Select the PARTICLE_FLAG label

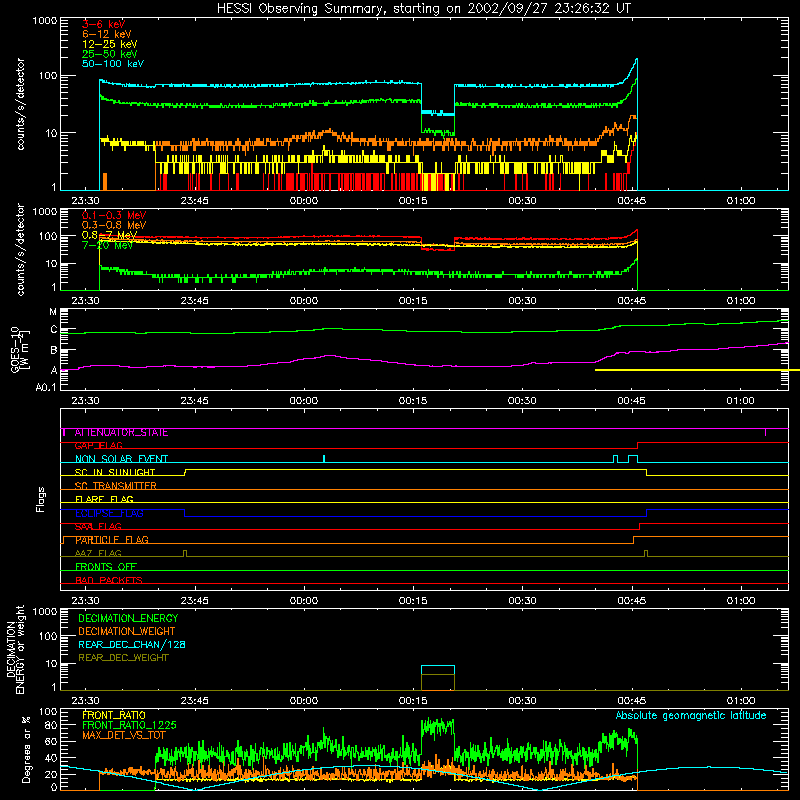(112, 540)
